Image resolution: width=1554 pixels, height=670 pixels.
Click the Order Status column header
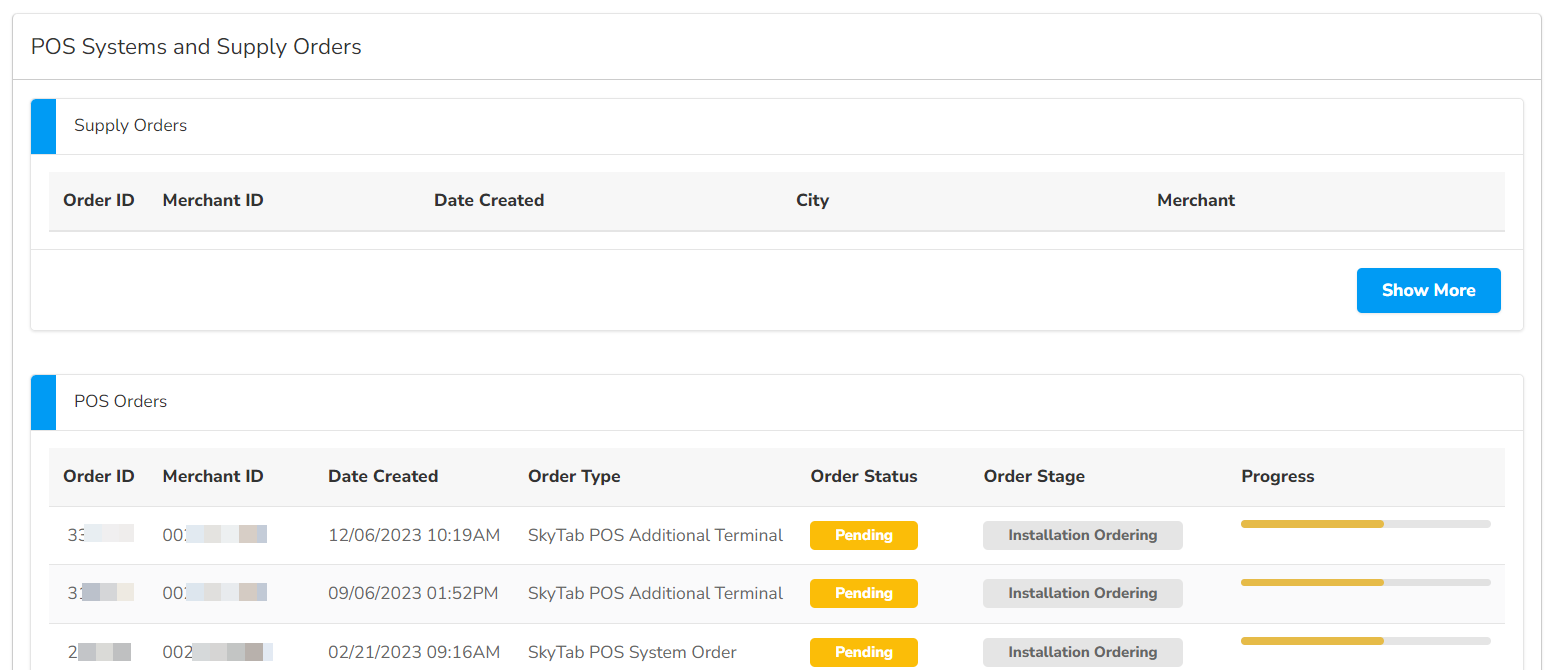coord(863,476)
